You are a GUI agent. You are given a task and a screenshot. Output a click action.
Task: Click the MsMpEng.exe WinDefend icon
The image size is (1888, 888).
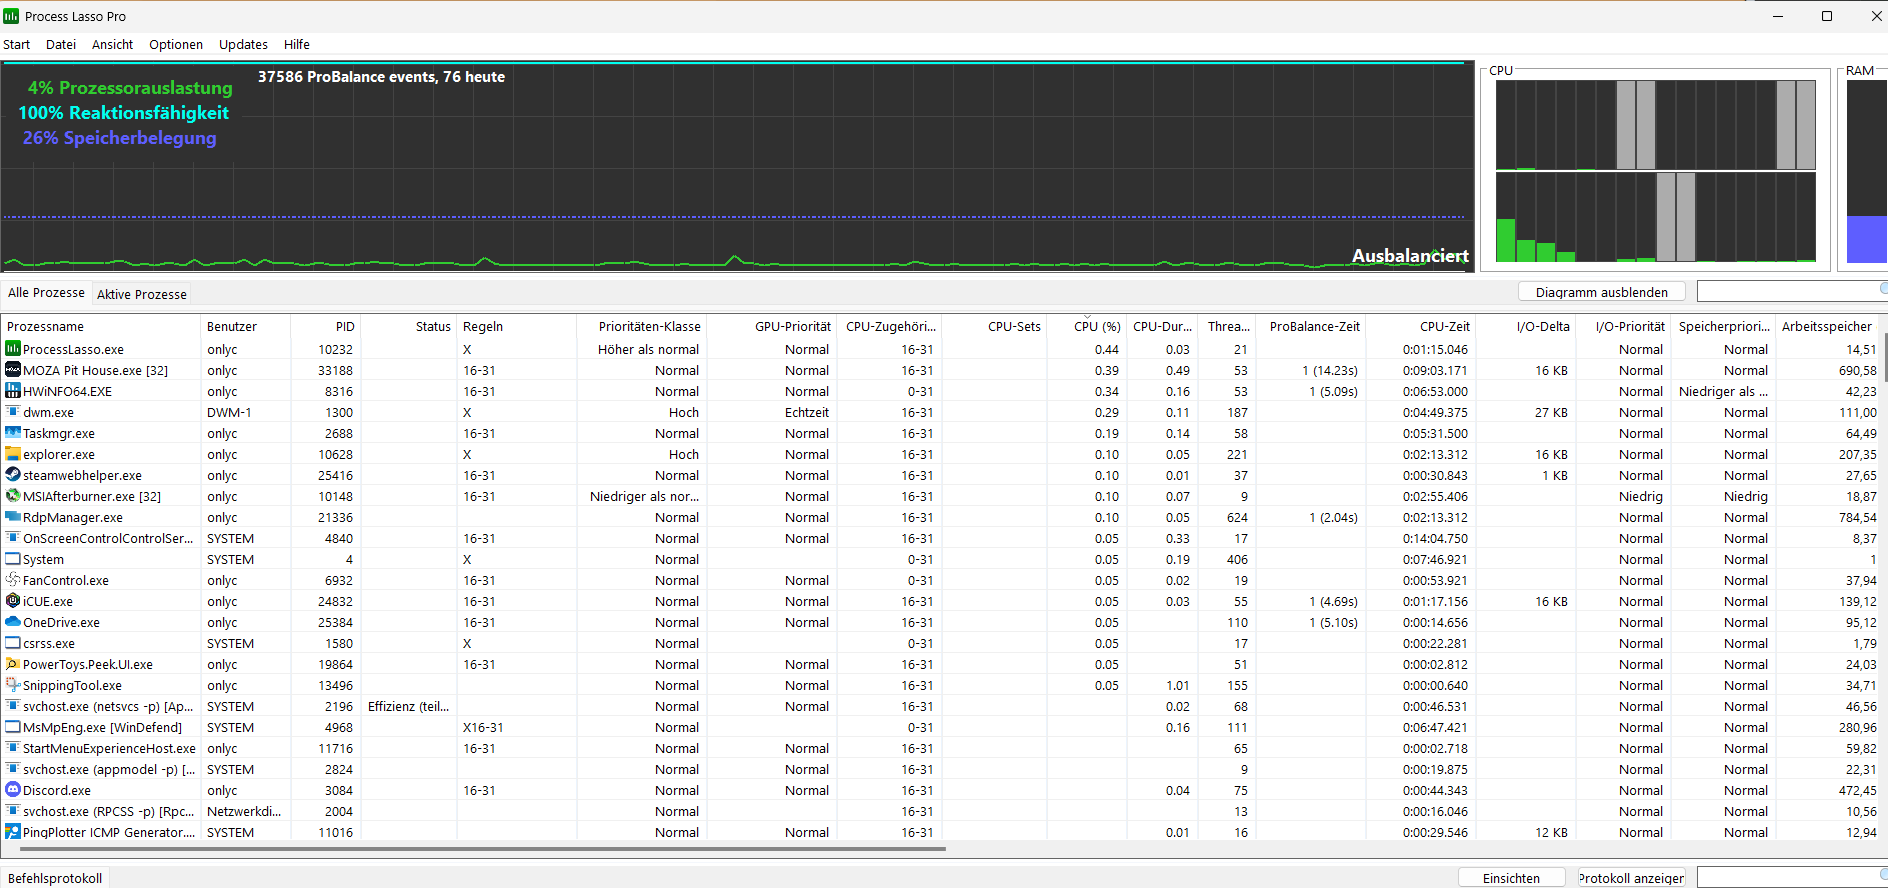pos(13,727)
